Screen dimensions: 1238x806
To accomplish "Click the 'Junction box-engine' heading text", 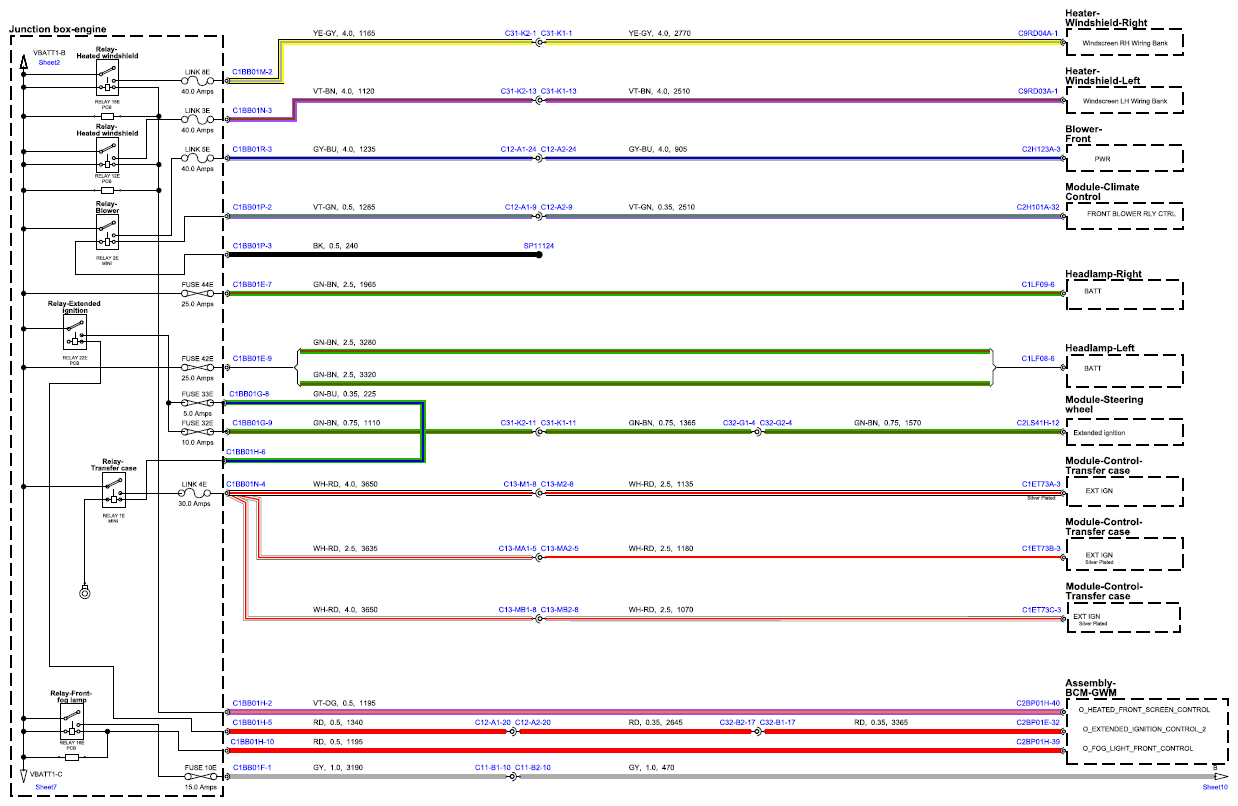I will (58, 30).
